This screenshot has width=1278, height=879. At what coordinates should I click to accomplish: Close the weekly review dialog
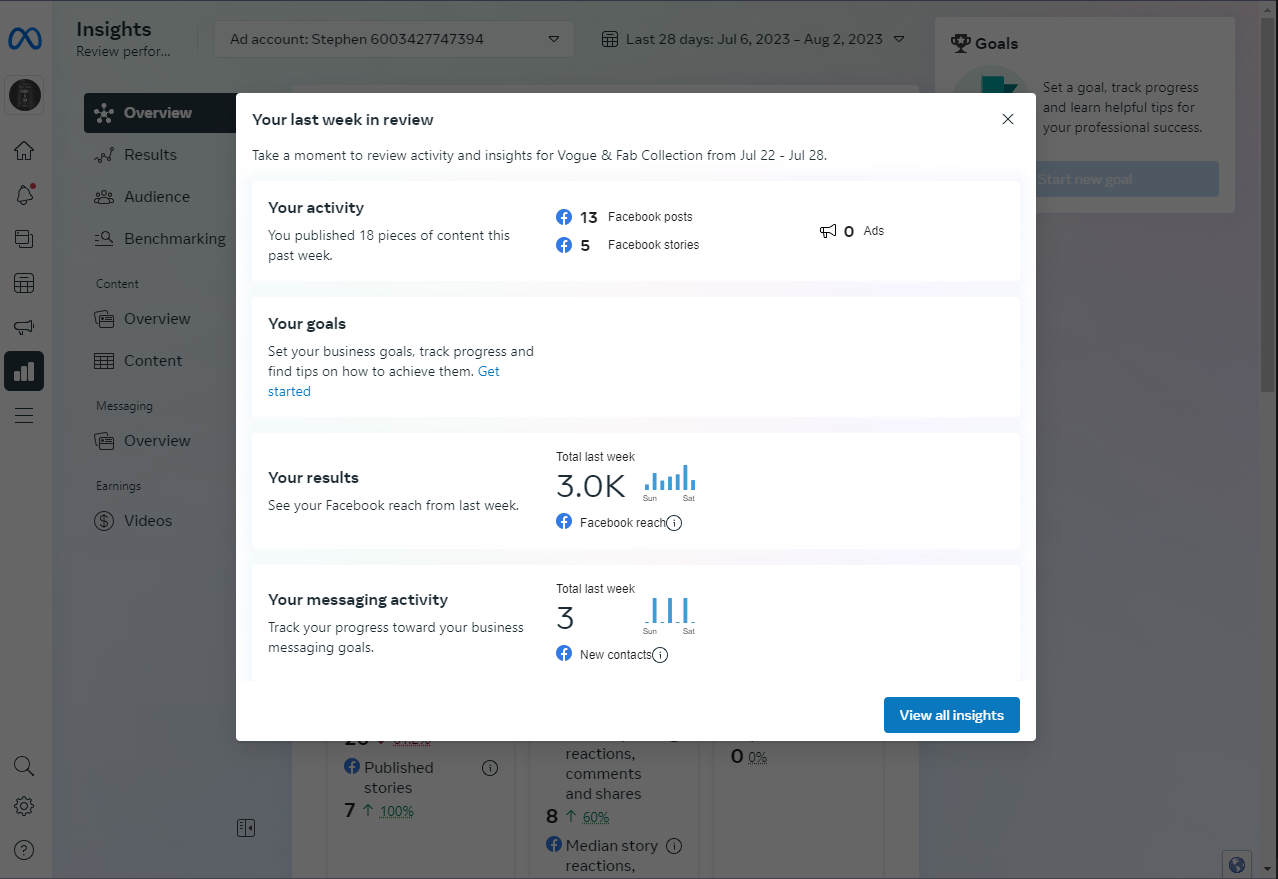[x=1008, y=119]
